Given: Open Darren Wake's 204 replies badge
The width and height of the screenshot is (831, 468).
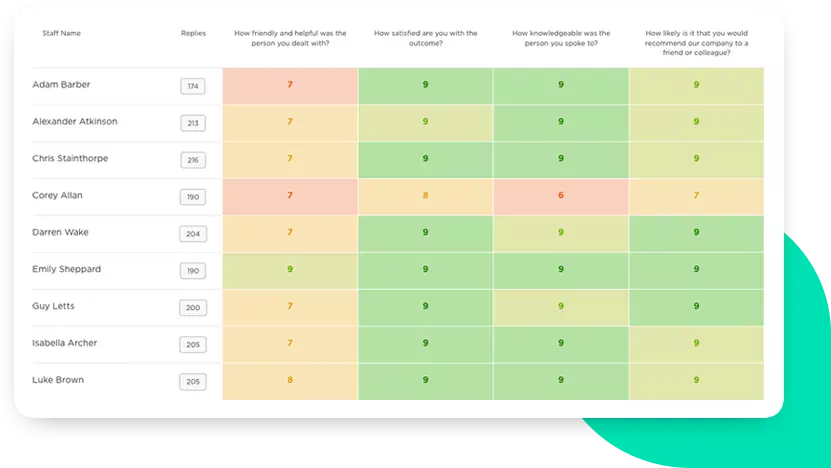Looking at the screenshot, I should pos(193,234).
